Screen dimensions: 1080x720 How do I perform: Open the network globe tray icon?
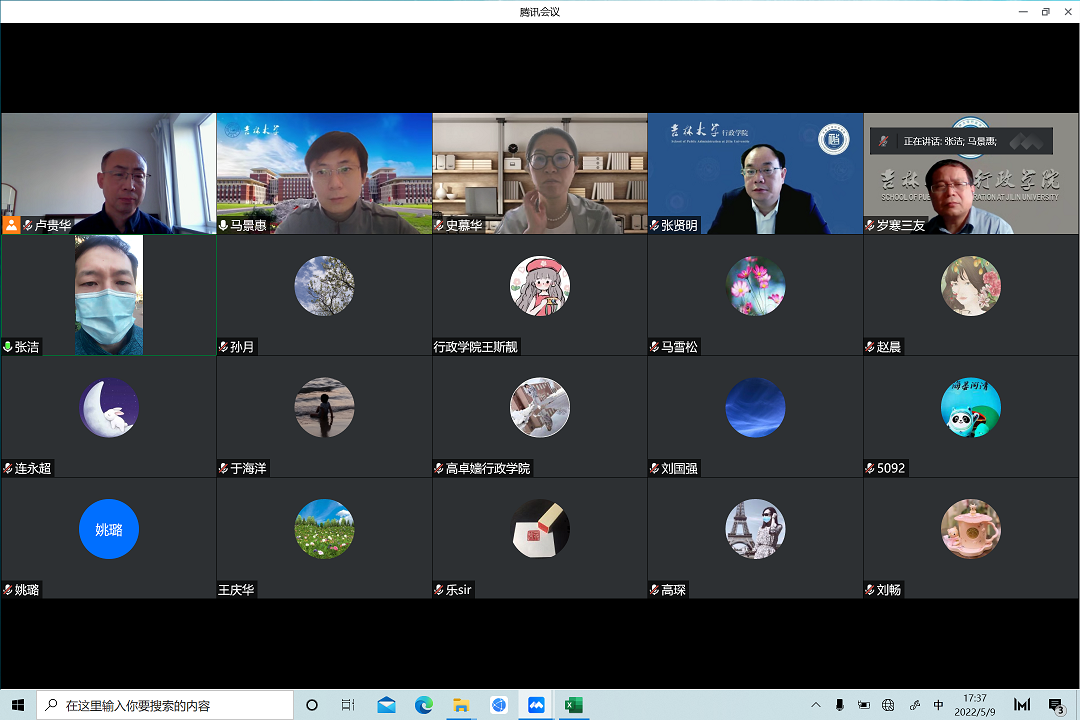coord(888,705)
